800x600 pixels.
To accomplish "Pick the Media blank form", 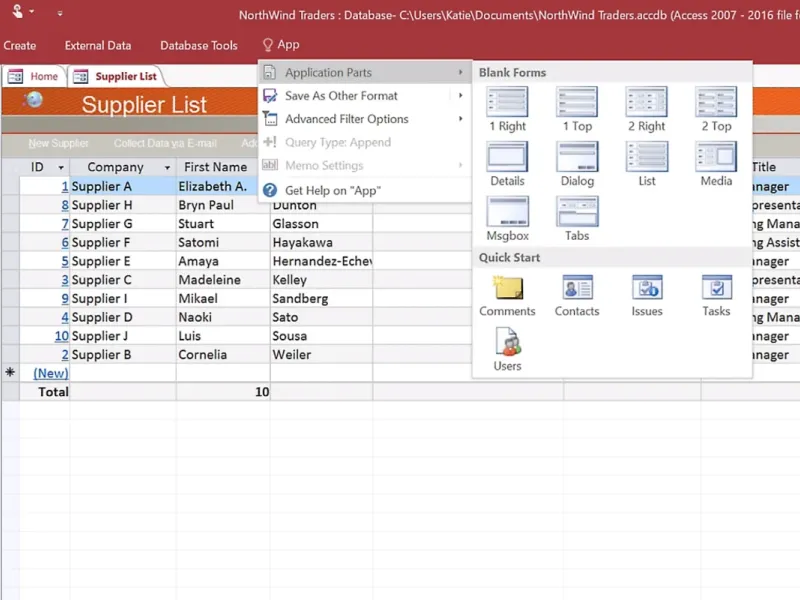I will (x=716, y=164).
